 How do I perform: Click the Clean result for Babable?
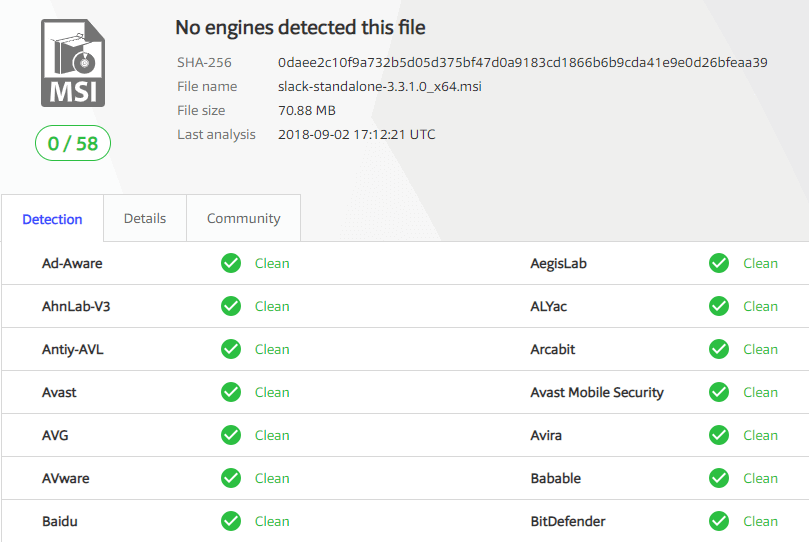click(760, 478)
